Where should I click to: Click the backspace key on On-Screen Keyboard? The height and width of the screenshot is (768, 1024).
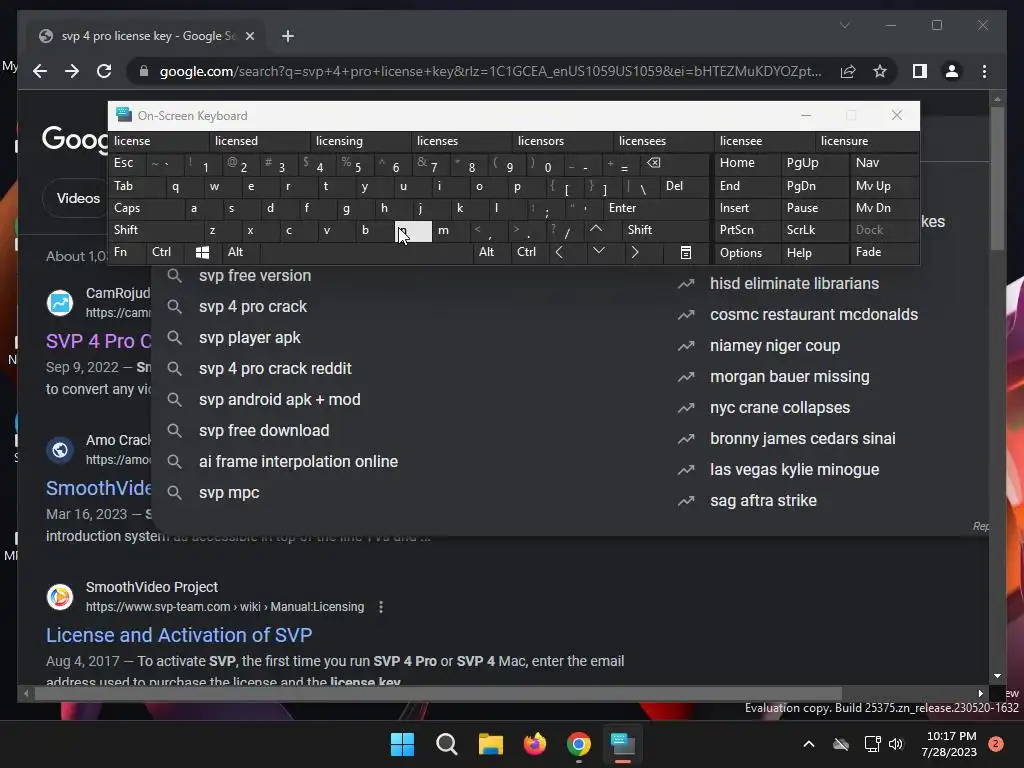tap(654, 163)
